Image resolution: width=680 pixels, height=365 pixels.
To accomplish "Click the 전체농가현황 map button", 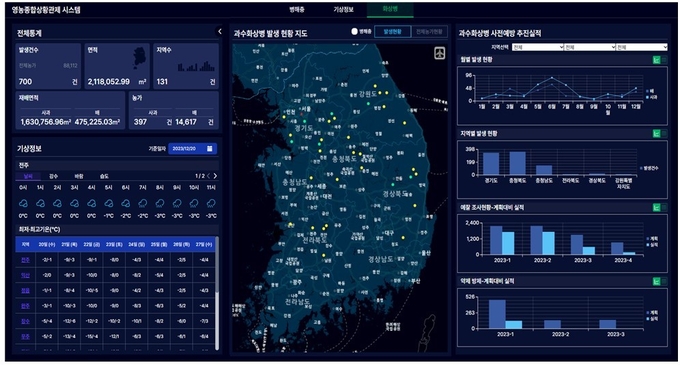I will coord(429,32).
